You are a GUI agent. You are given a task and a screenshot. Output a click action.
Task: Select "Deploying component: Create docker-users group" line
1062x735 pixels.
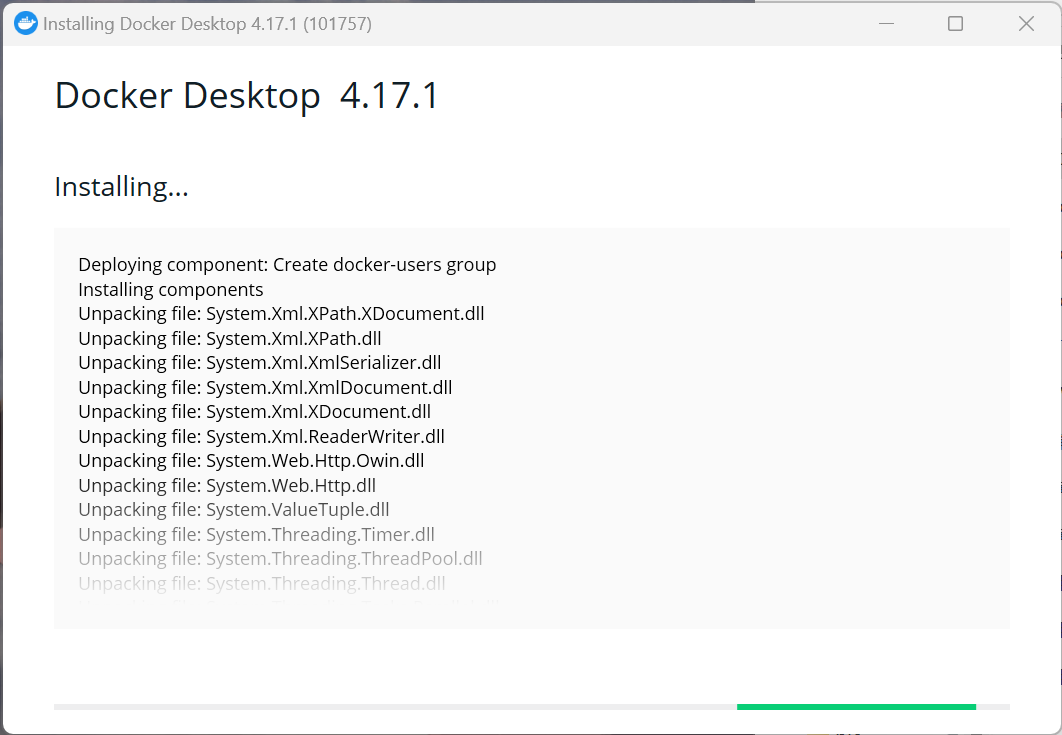coord(287,265)
